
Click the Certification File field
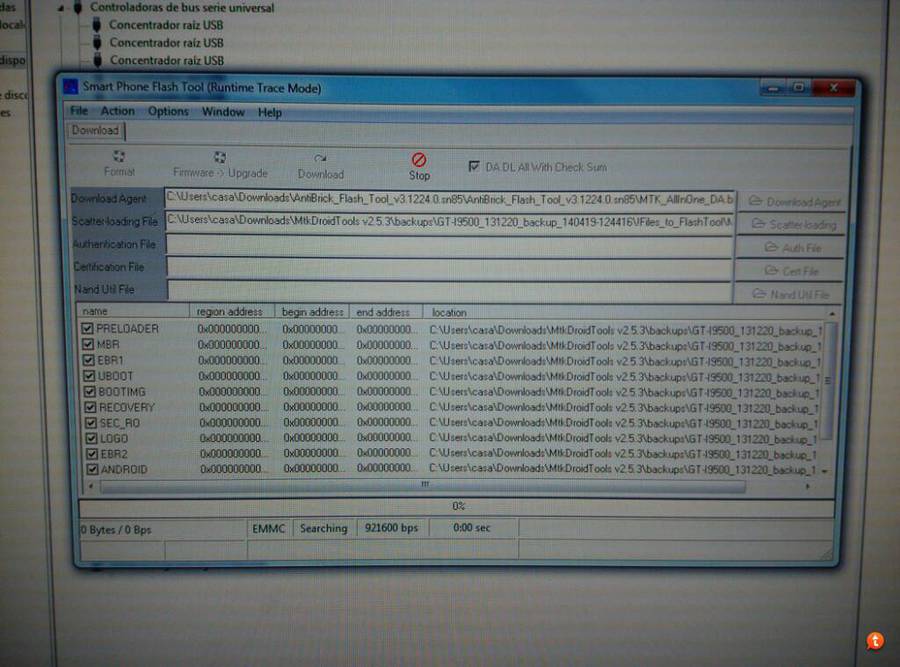449,269
